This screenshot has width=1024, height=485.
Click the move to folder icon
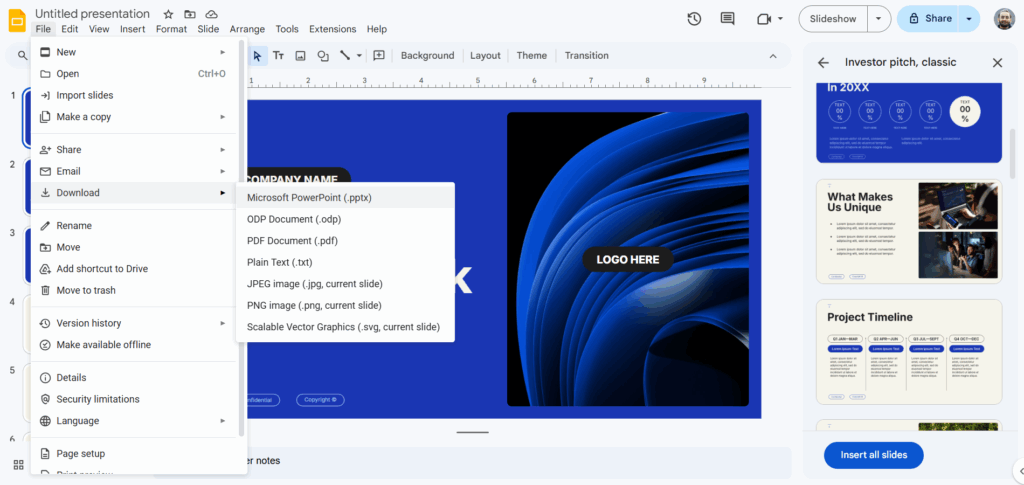point(190,14)
